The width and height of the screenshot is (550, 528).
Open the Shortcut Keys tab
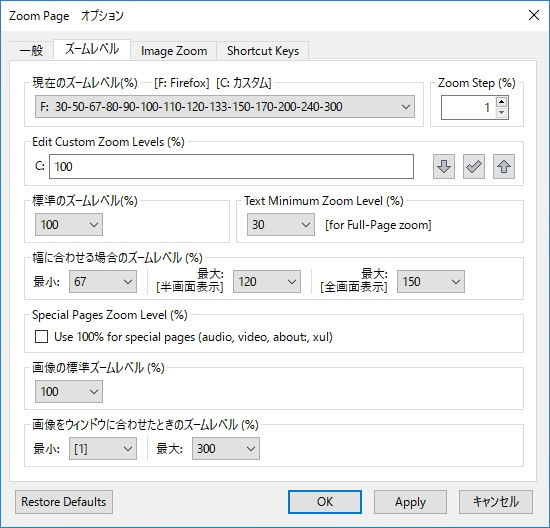(x=263, y=51)
